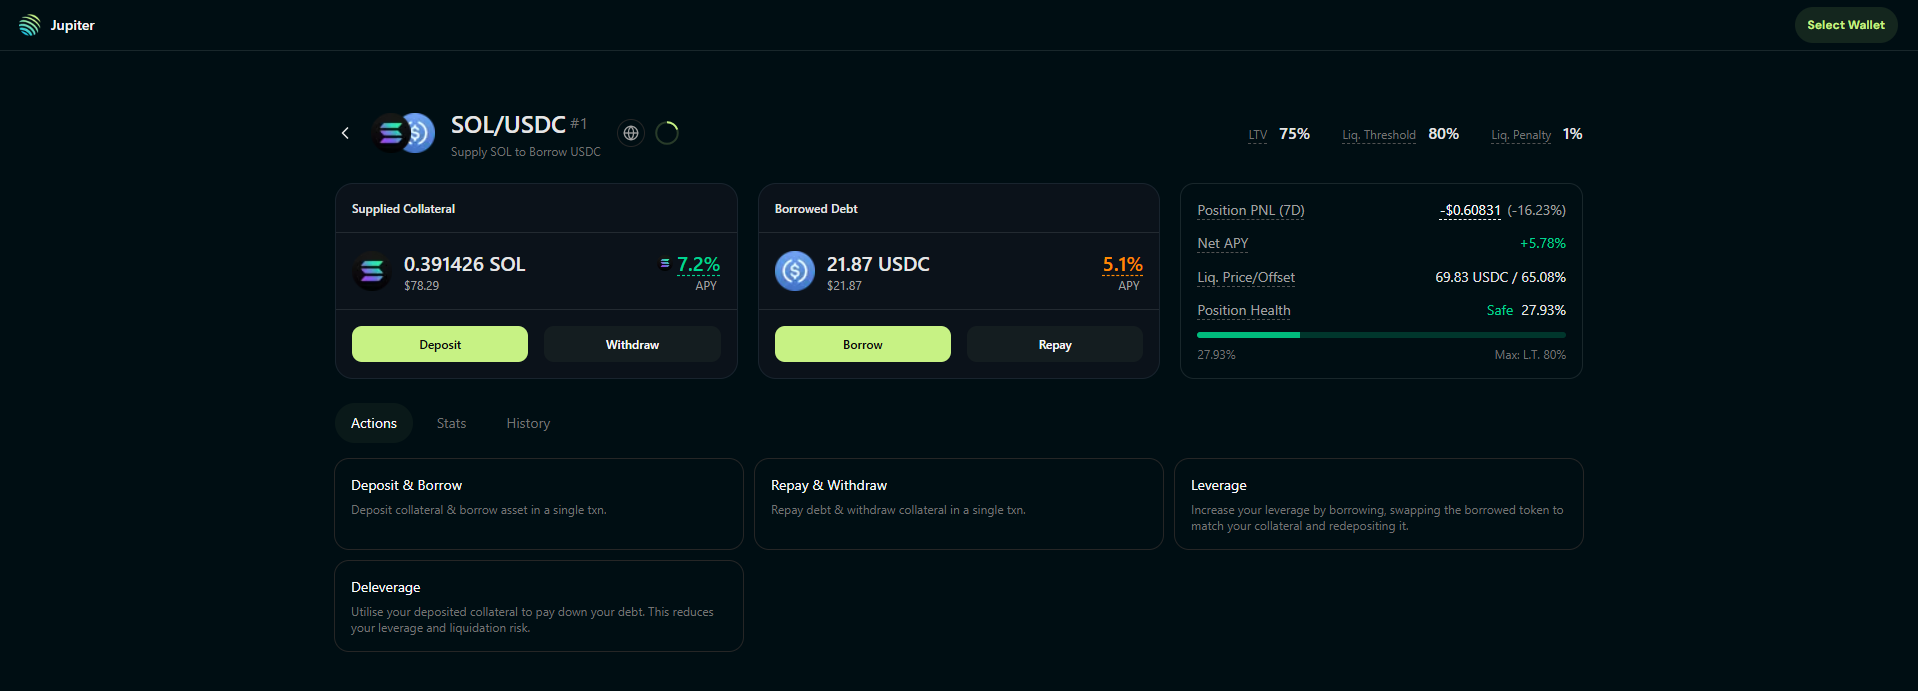Open the Leverage action card
Viewport: 1918px width, 691px height.
point(1379,504)
